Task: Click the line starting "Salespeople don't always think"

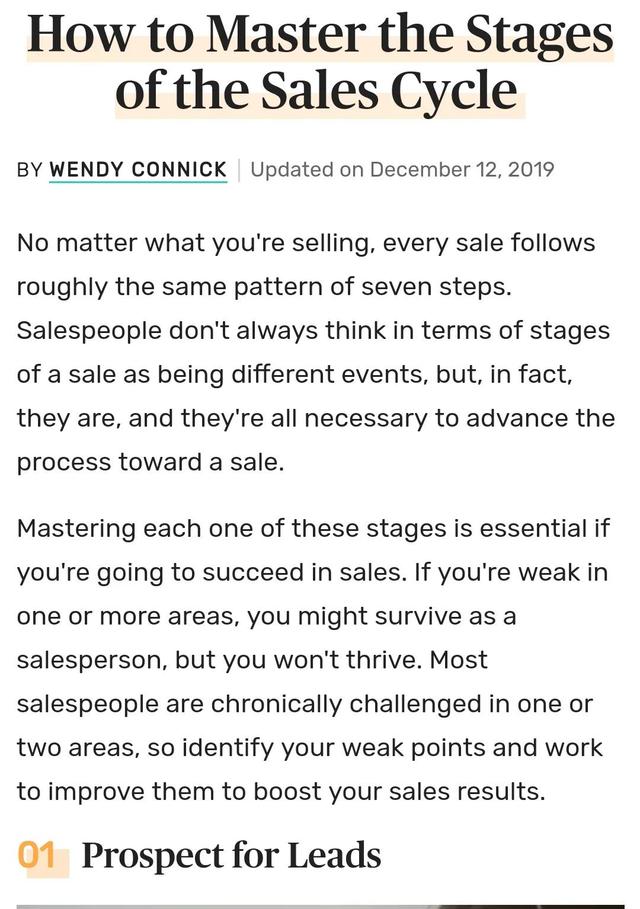Action: (x=313, y=331)
